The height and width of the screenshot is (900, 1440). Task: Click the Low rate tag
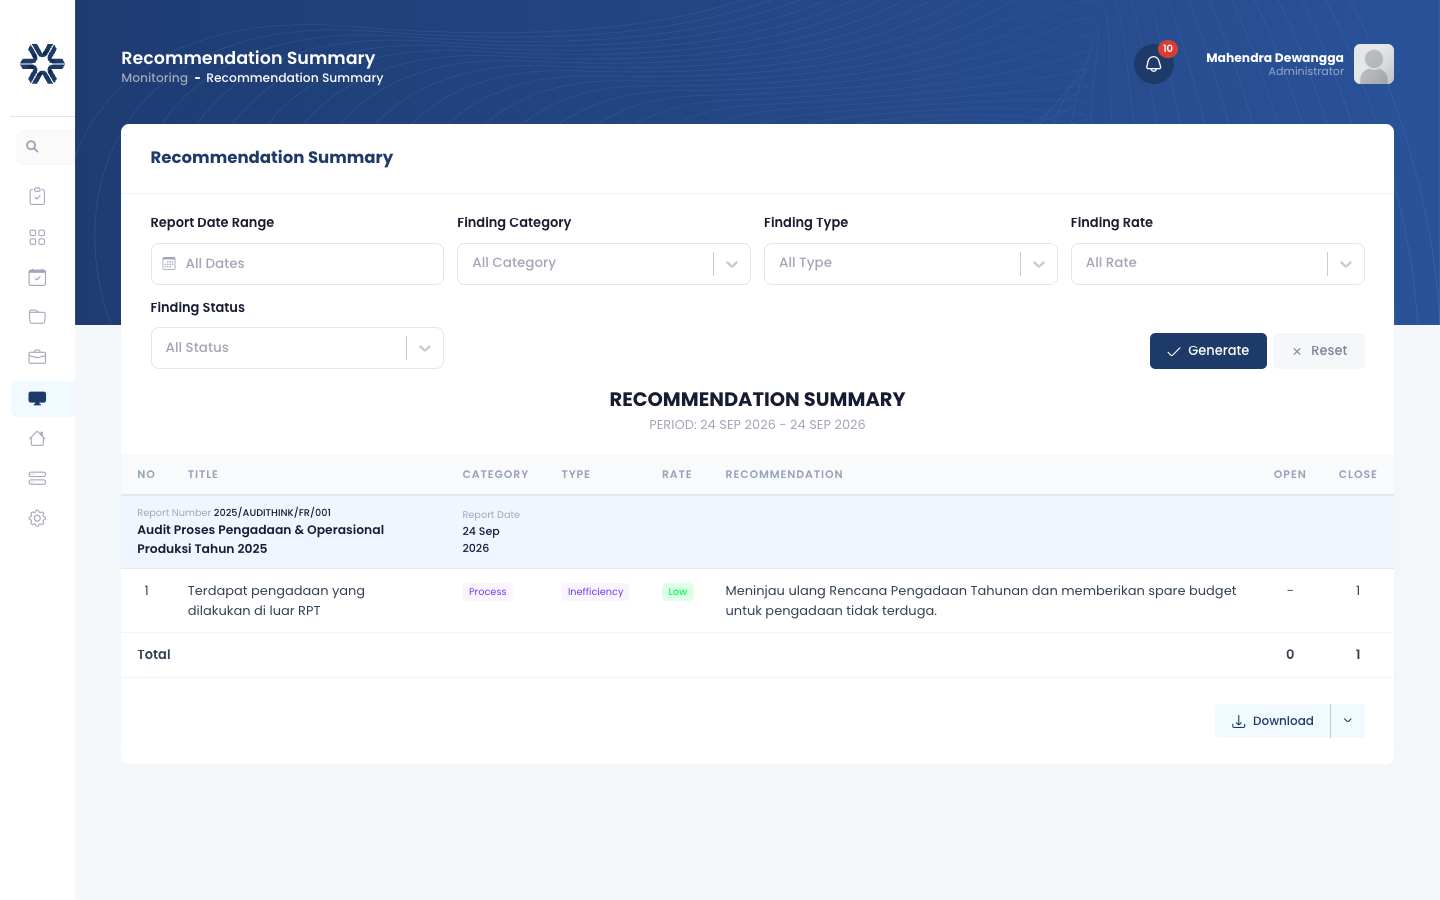click(x=678, y=592)
